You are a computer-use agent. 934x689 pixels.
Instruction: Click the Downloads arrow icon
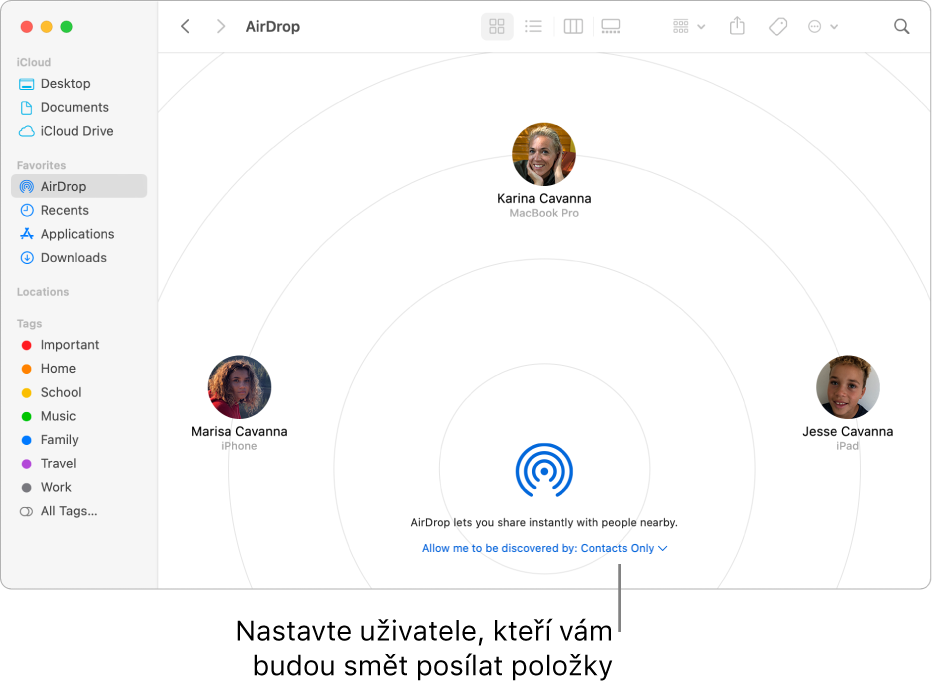pyautogui.click(x=27, y=258)
